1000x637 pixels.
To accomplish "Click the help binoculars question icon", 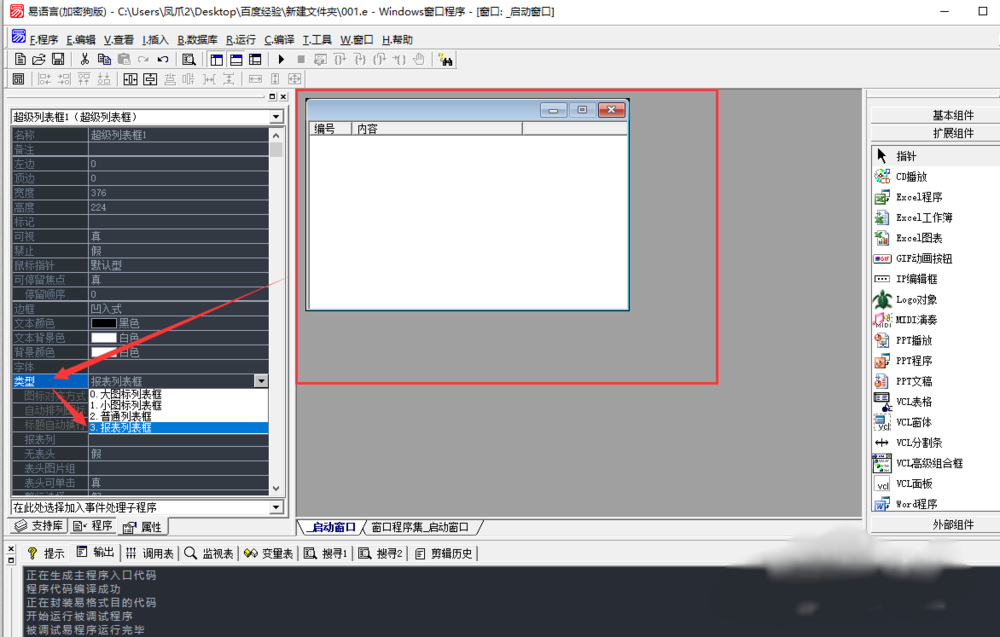I will coord(446,59).
